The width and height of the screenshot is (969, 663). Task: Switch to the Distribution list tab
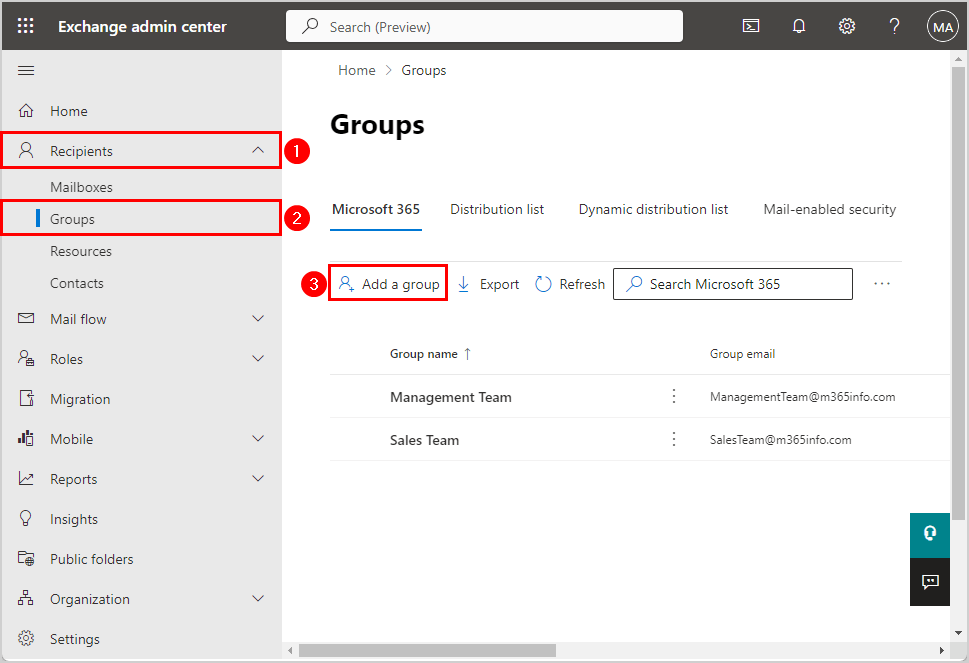tap(497, 209)
